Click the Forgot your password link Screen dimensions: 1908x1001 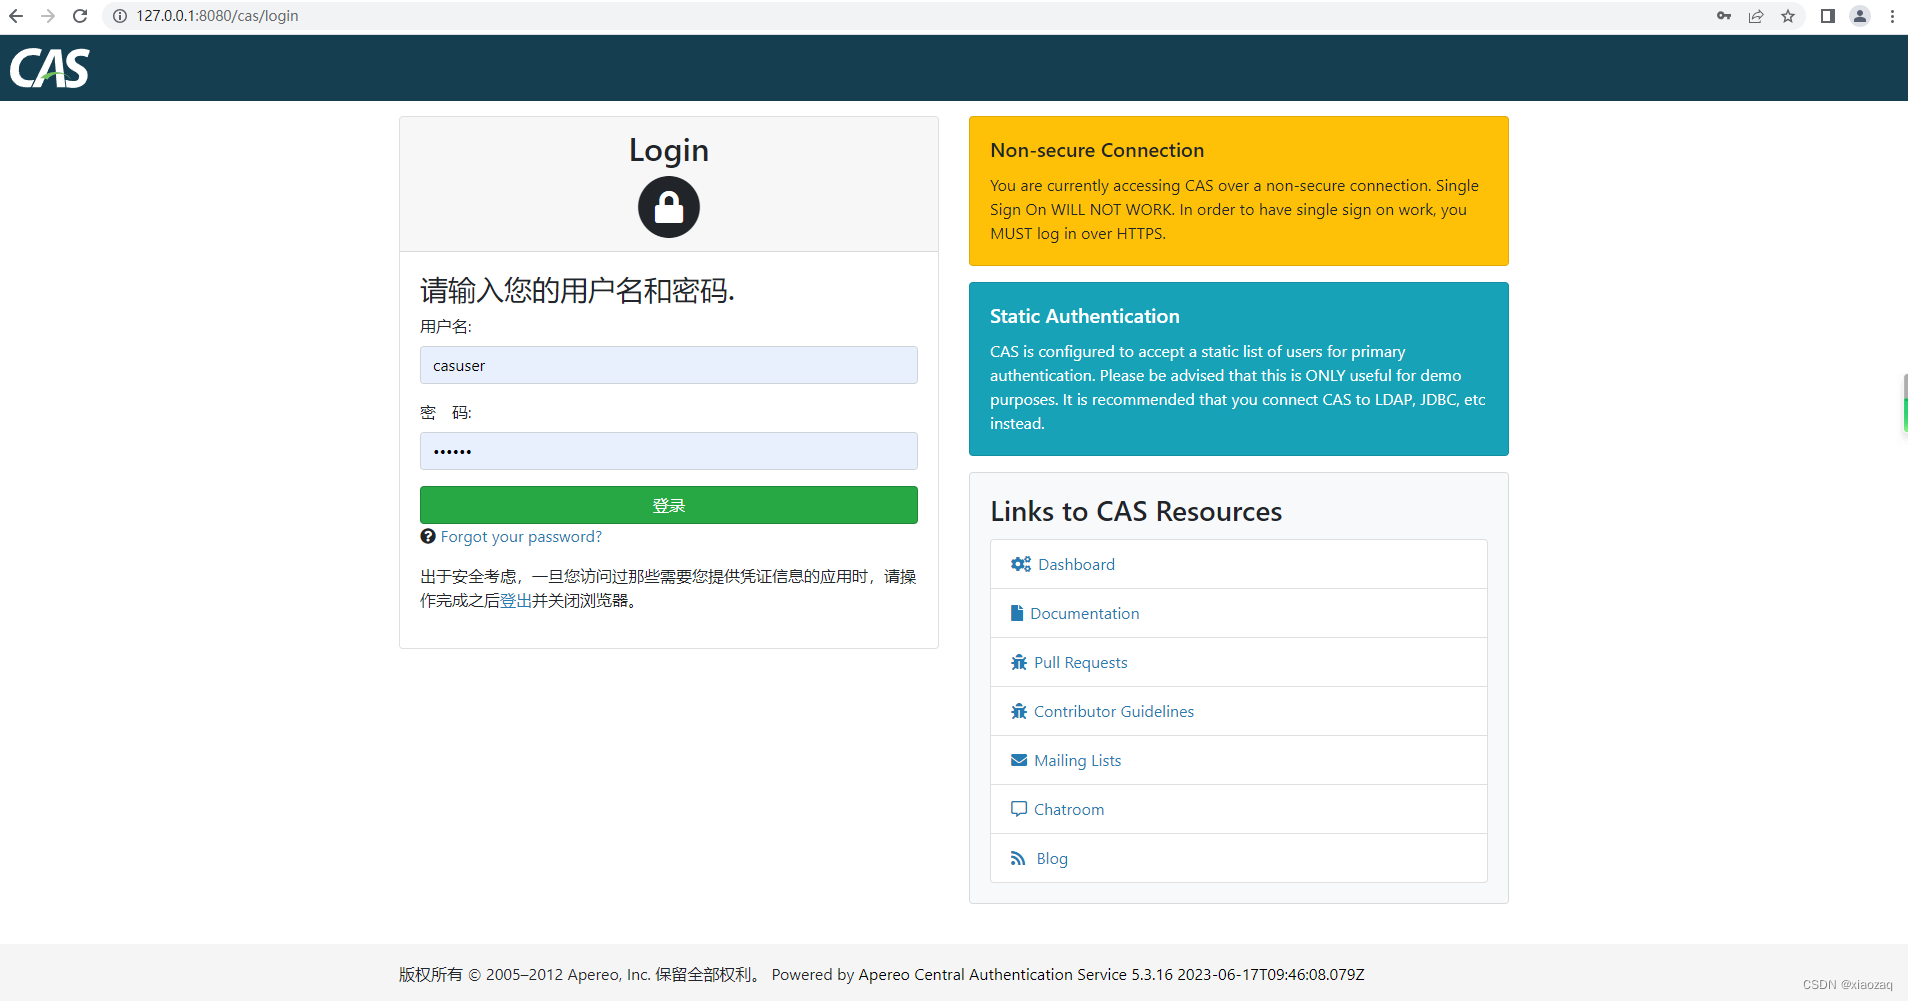pos(520,536)
